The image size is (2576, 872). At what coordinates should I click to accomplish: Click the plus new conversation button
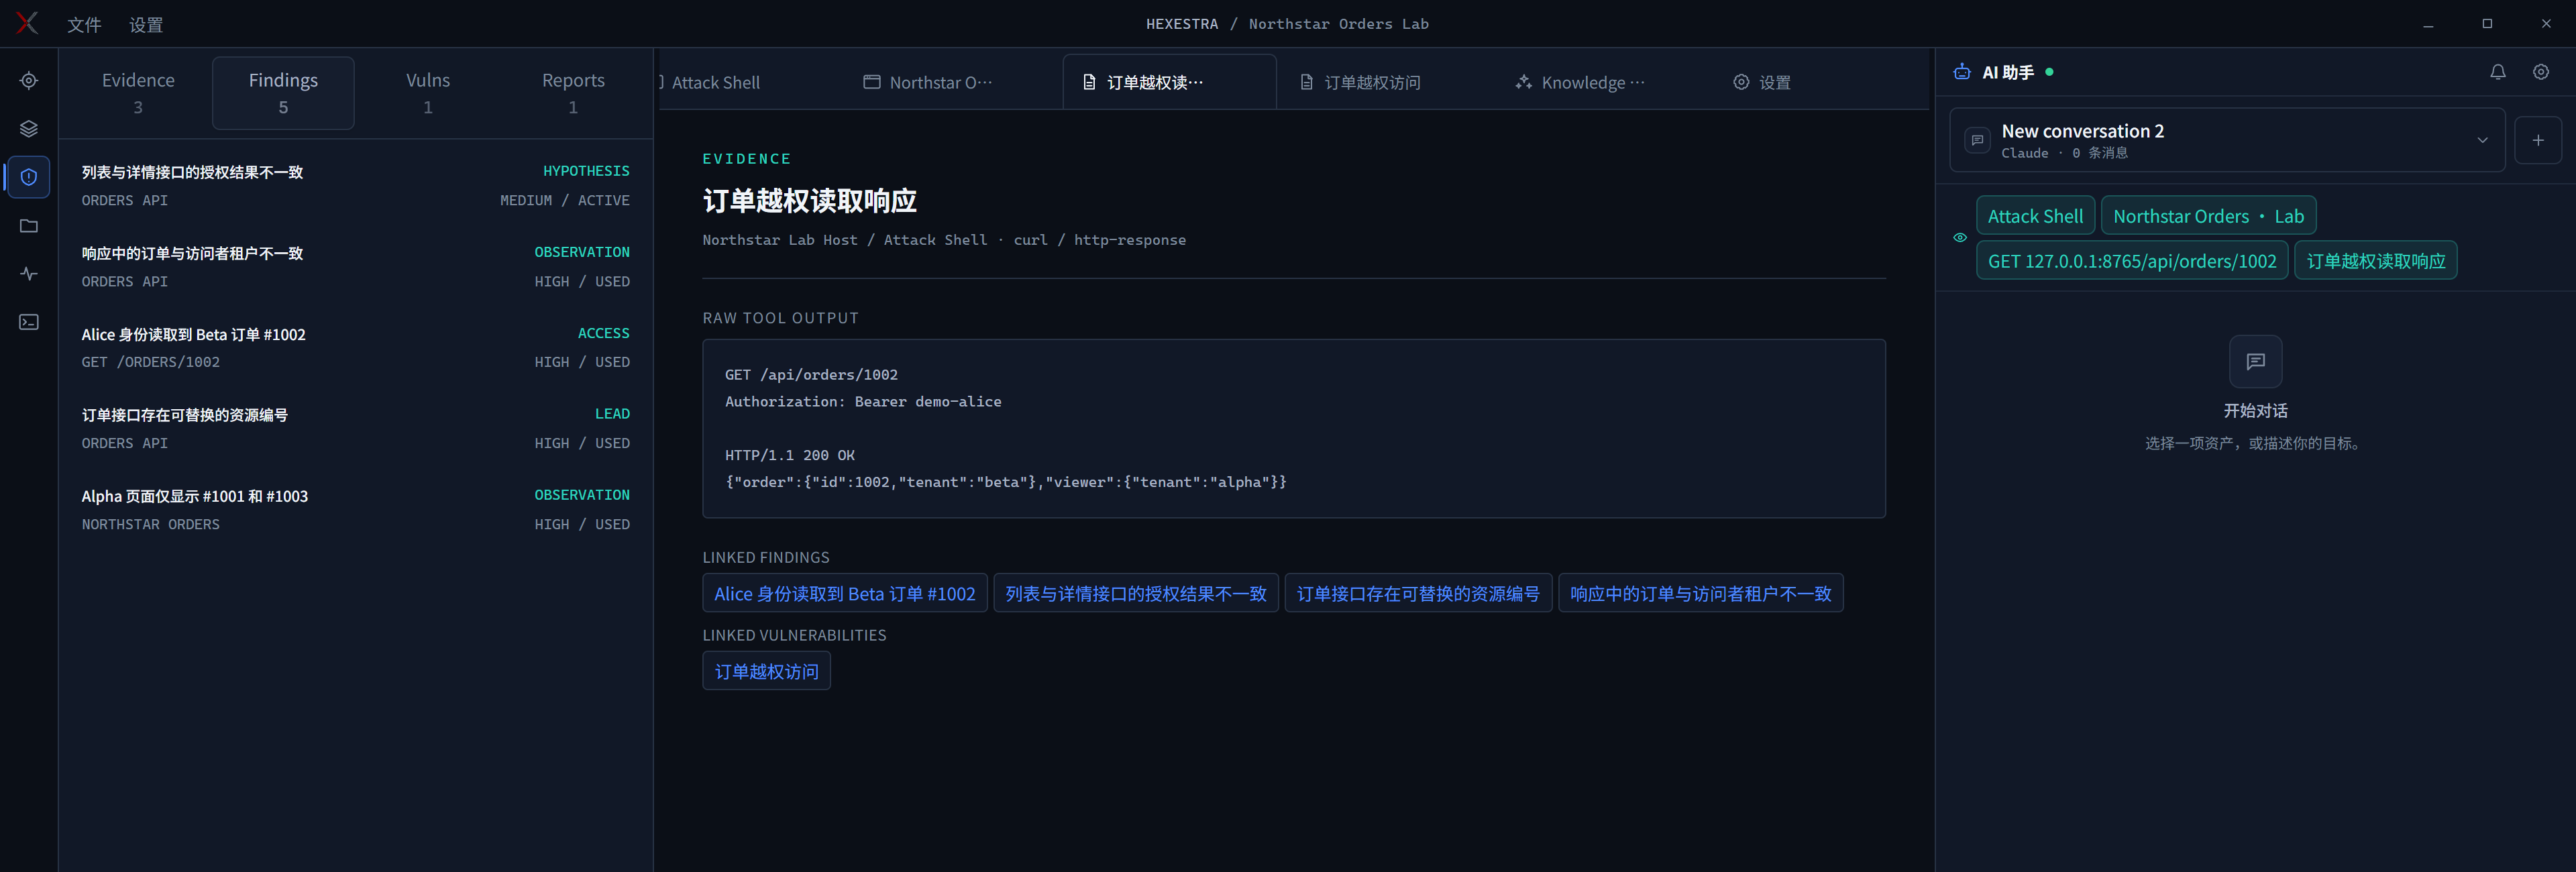coord(2538,140)
